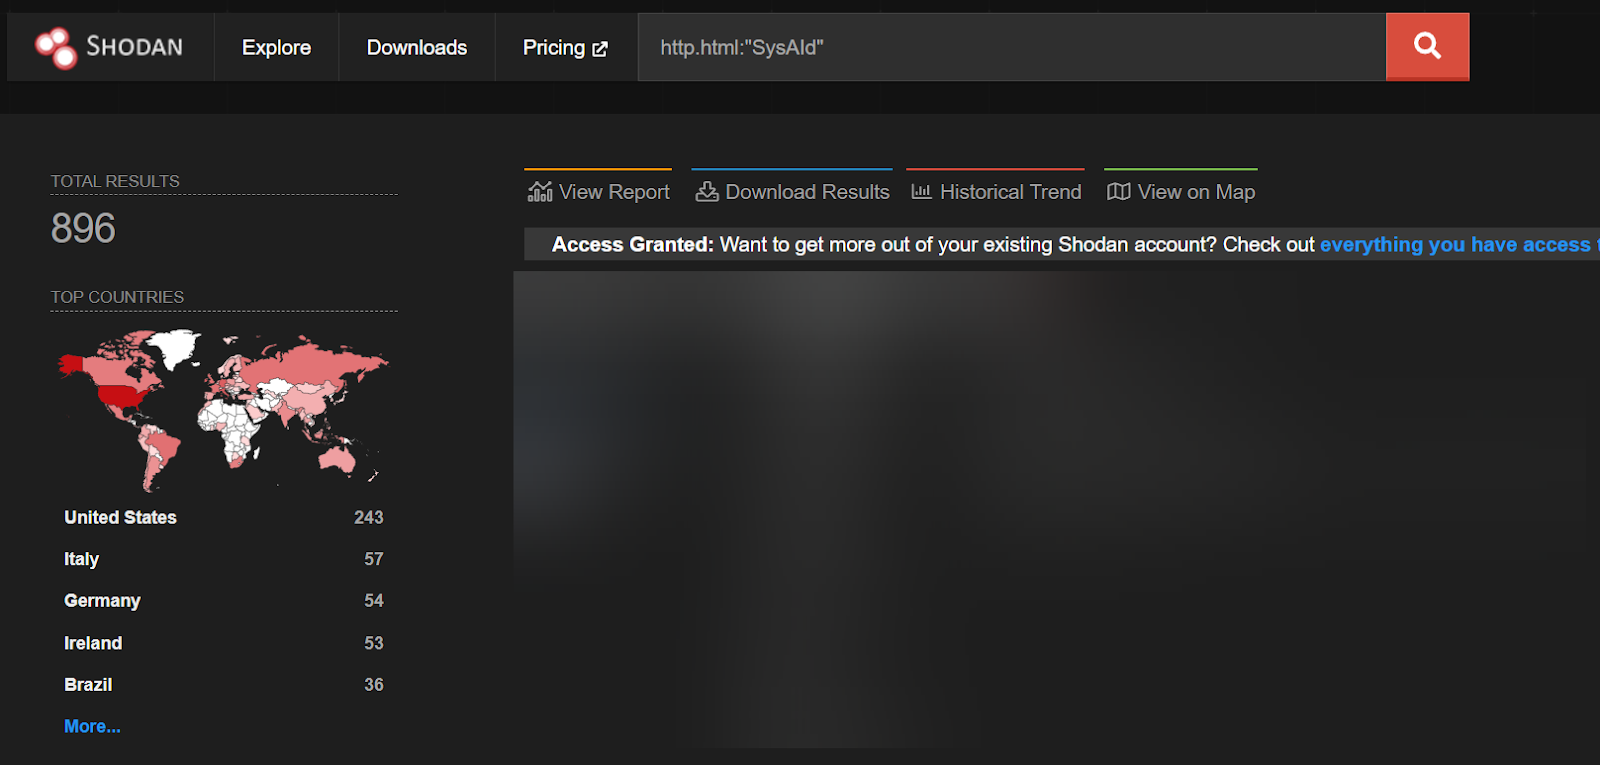
Task: Click the View on Map icon
Action: point(1118,191)
